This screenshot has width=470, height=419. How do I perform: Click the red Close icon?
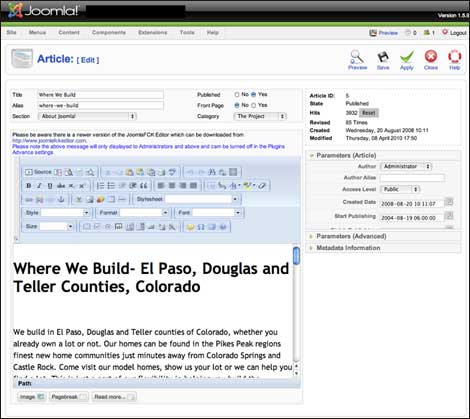pyautogui.click(x=431, y=60)
